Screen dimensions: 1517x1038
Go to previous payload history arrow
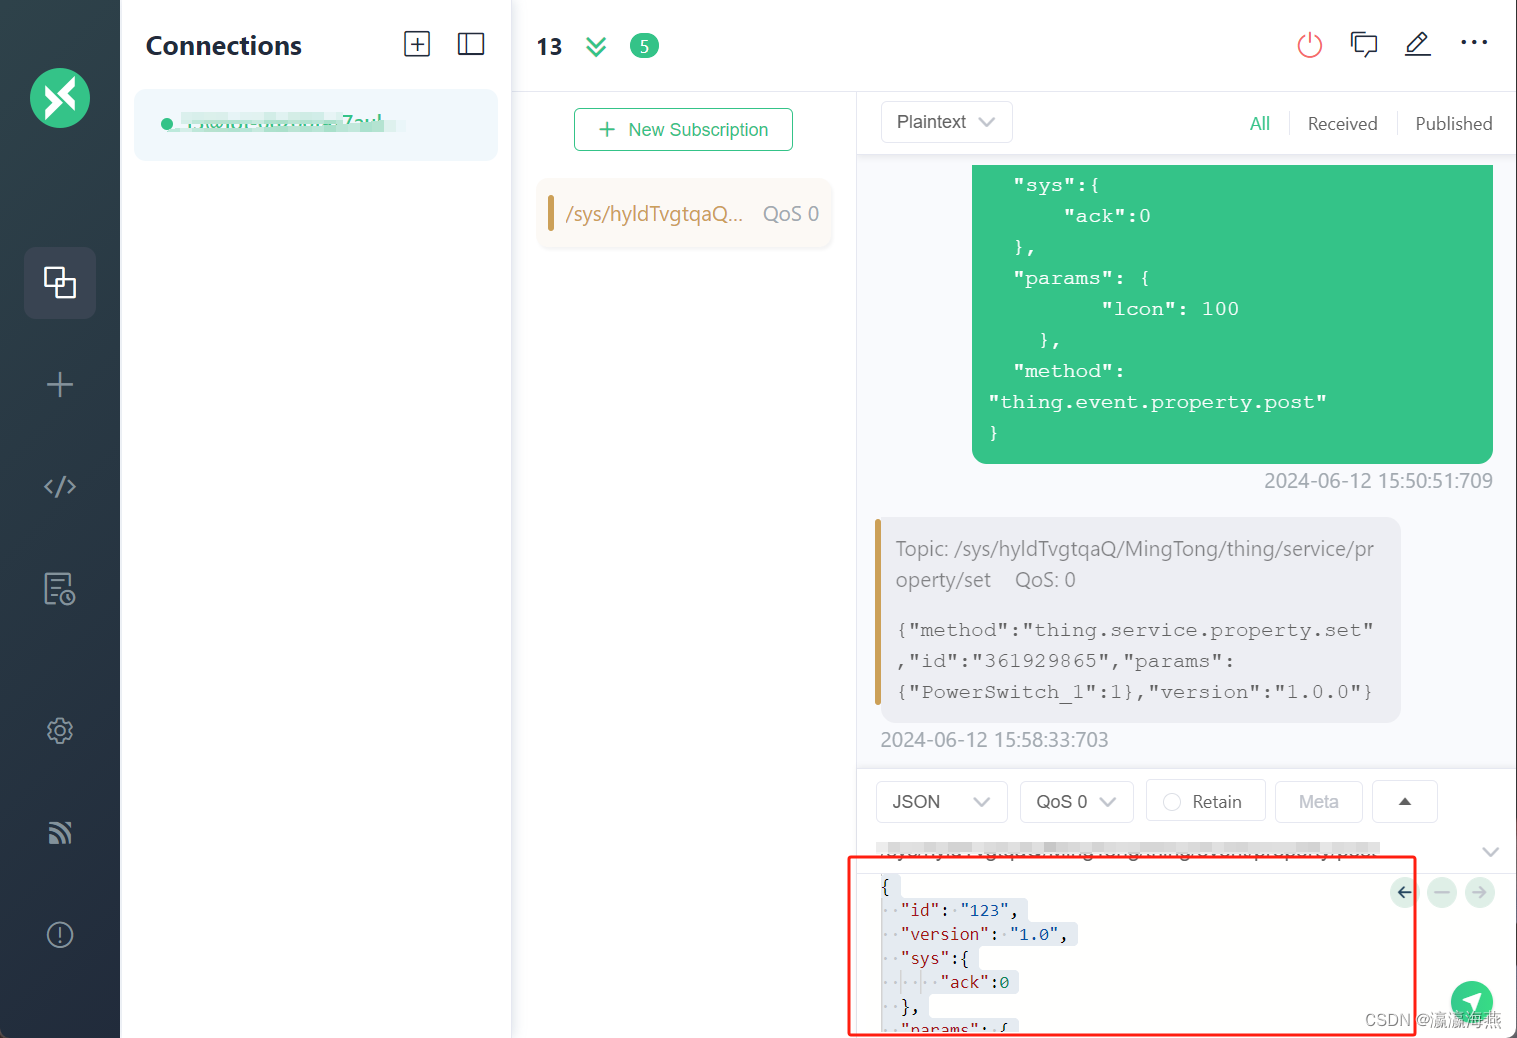pyautogui.click(x=1404, y=892)
